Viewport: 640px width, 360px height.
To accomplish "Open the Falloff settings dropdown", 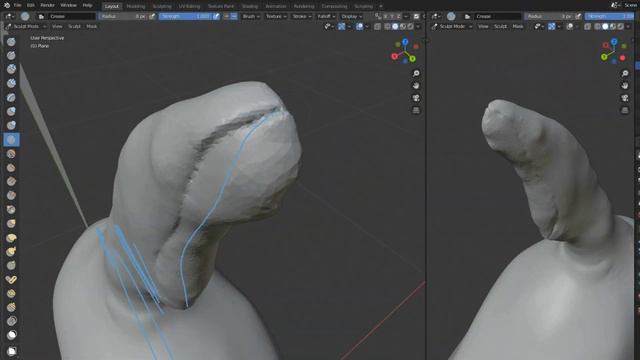I will 326,16.
